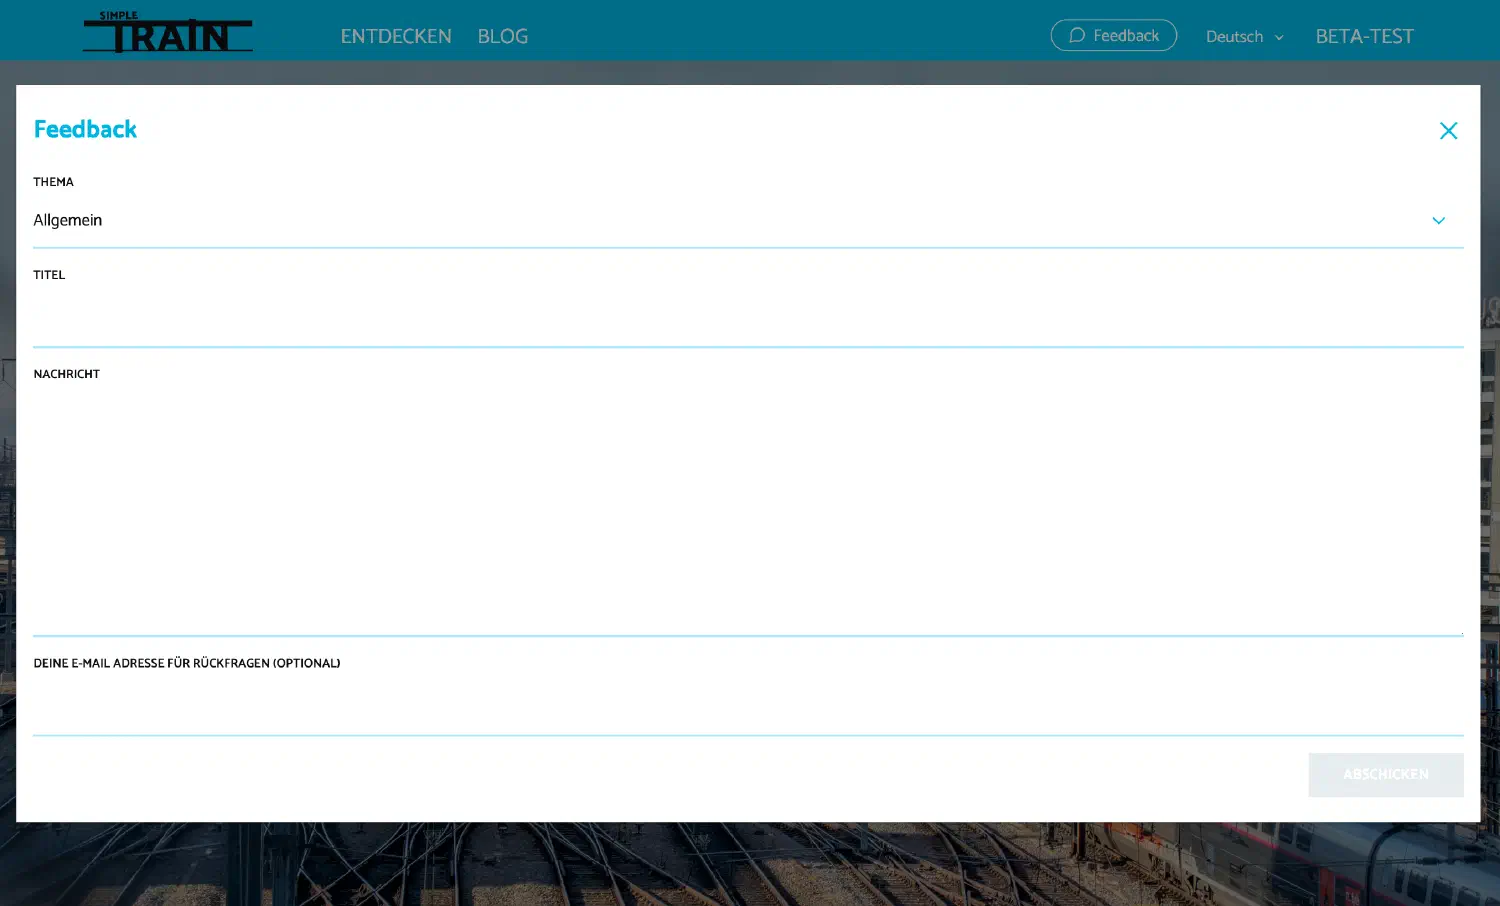The height and width of the screenshot is (906, 1500).
Task: Open the ENTDECKEN menu
Action: [396, 36]
